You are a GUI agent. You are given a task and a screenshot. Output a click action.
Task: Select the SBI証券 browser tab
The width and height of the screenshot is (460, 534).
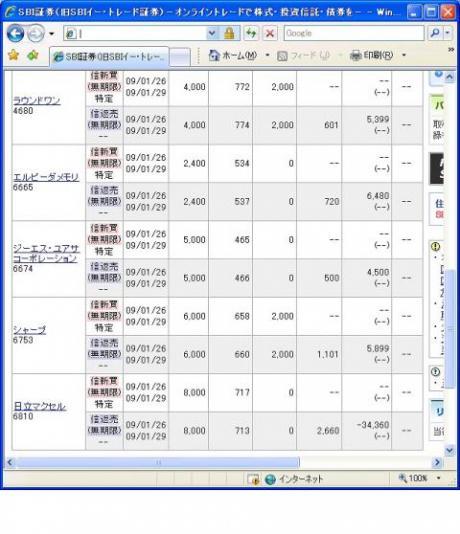pos(109,57)
